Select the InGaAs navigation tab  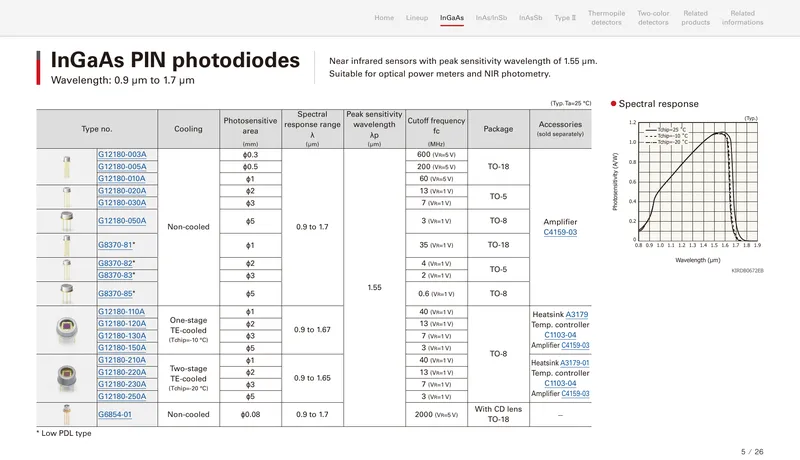(x=452, y=18)
